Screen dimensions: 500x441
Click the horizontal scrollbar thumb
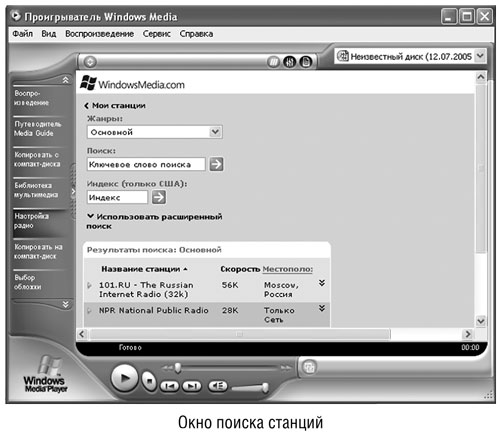[240, 334]
